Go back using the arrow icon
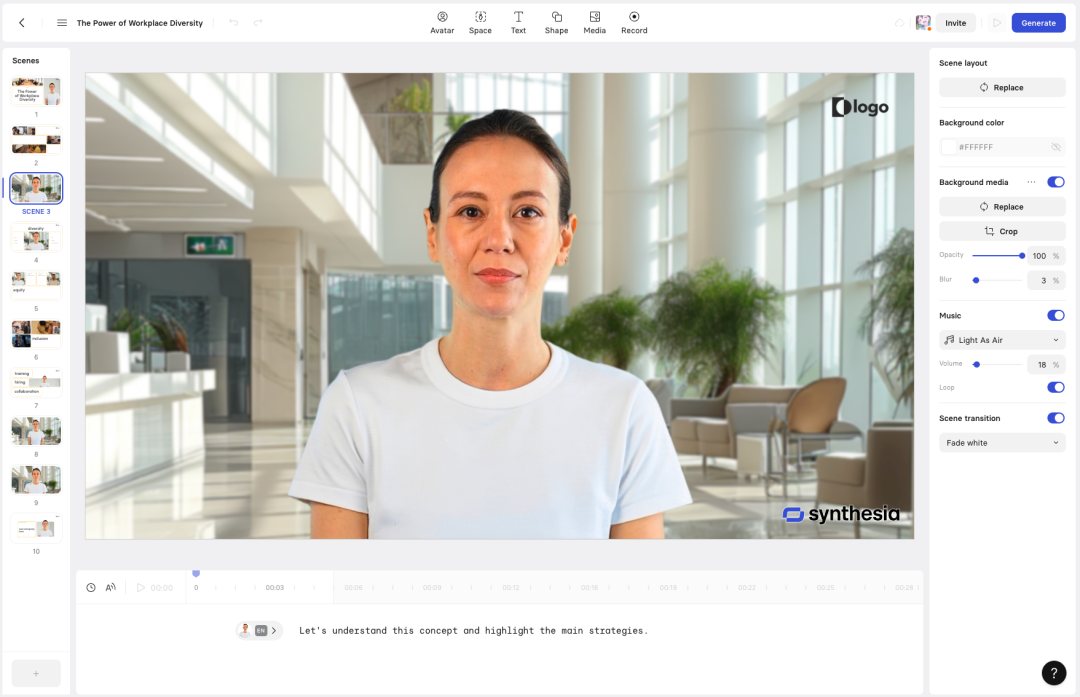 tap(22, 23)
